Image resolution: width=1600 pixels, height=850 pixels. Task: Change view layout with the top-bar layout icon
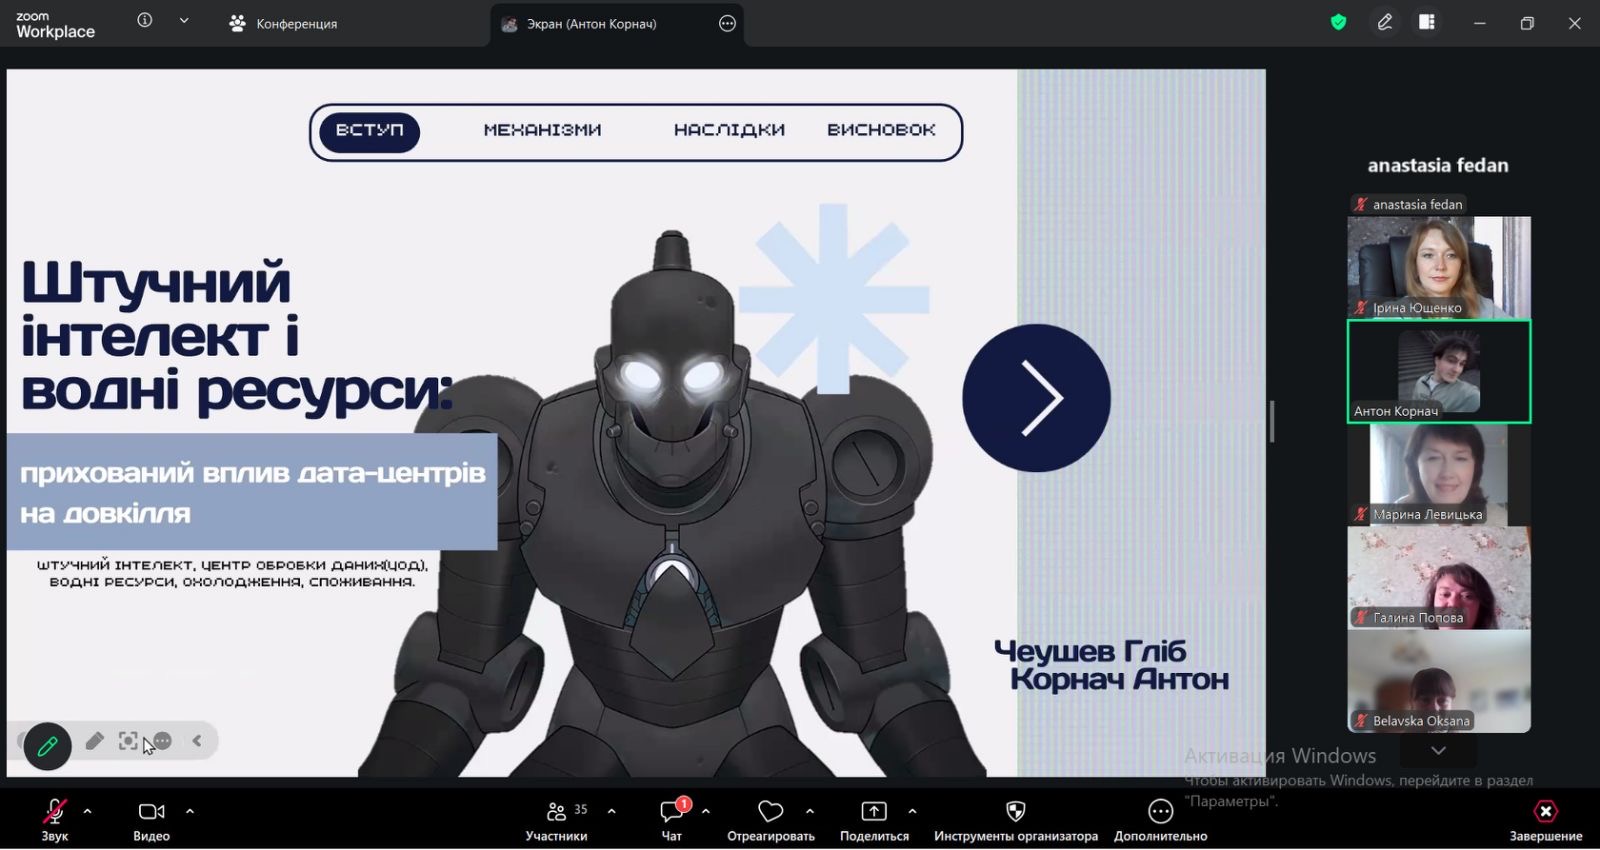pos(1427,22)
